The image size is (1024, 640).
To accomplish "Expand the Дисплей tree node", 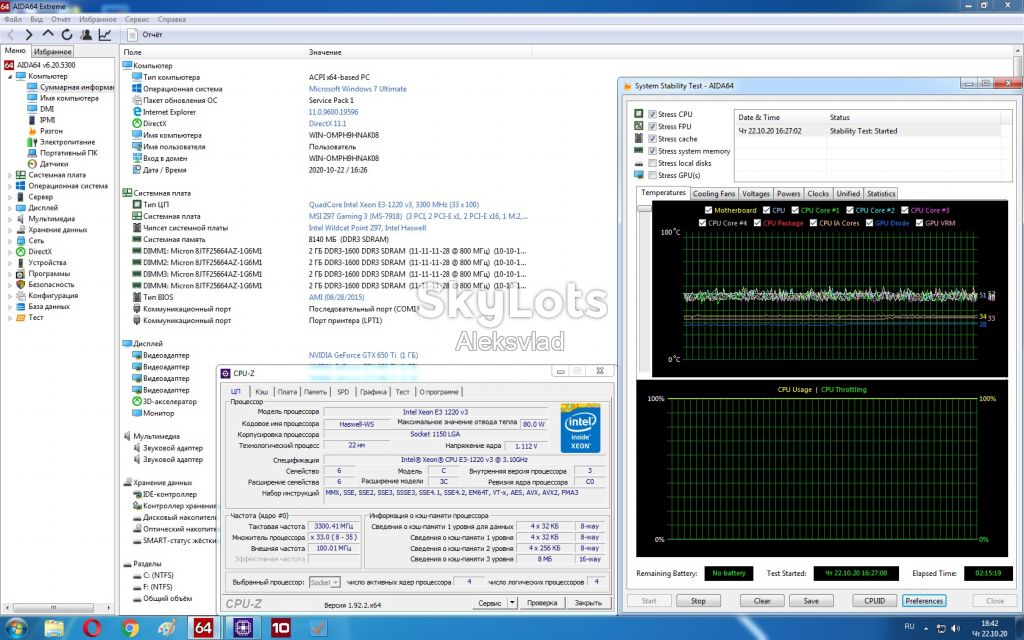I will (10, 208).
